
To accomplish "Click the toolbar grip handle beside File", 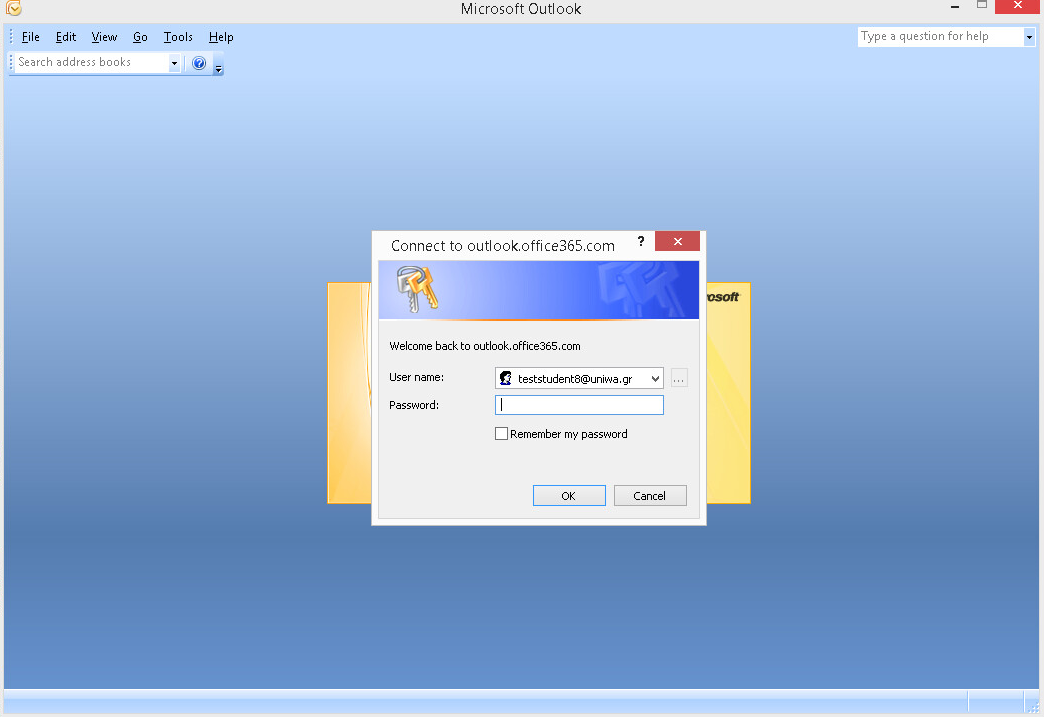I will (11, 37).
